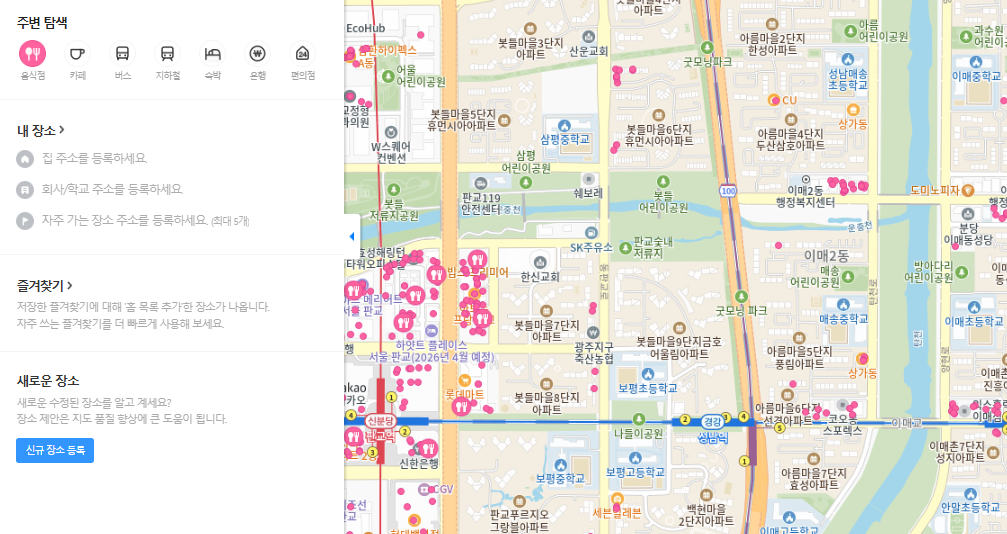Screen dimensions: 1007x534
Task: Click the 매송 어린이공원 marker
Action: (x=847, y=277)
